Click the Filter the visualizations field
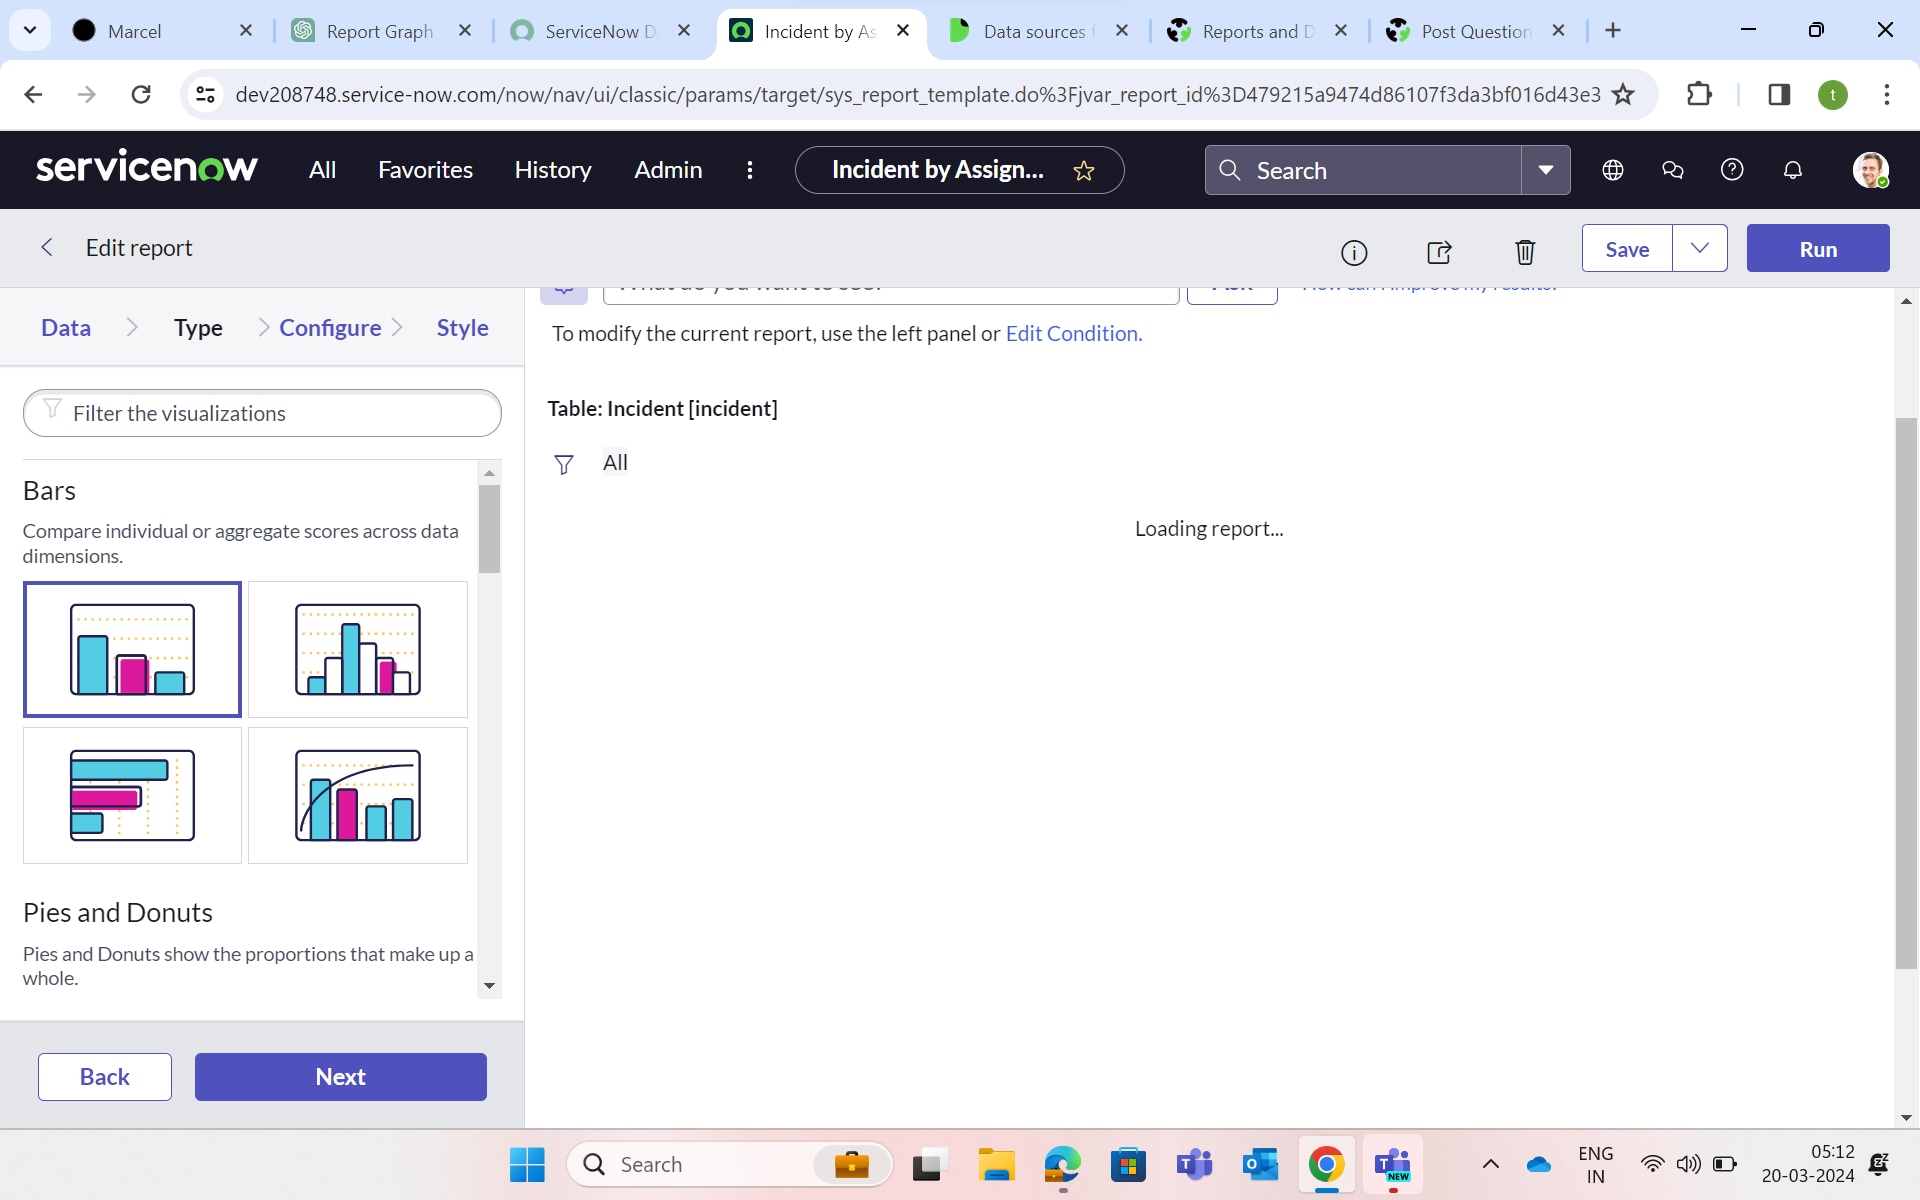1920x1200 pixels. coord(262,413)
